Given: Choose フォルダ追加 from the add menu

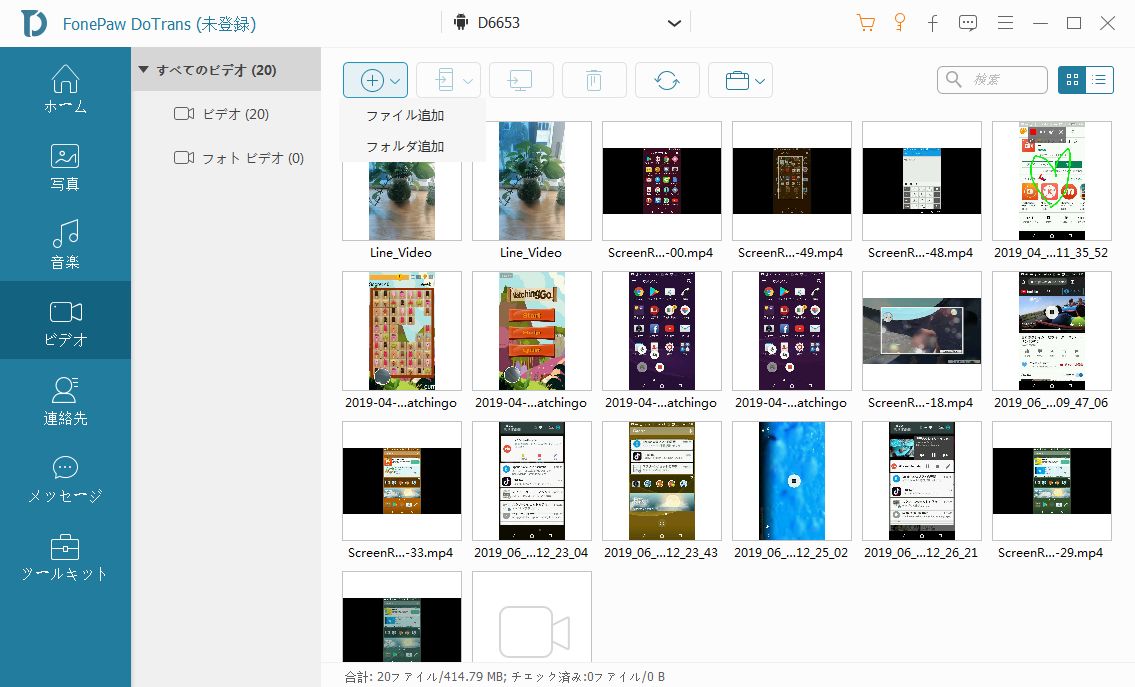Looking at the screenshot, I should tap(405, 146).
